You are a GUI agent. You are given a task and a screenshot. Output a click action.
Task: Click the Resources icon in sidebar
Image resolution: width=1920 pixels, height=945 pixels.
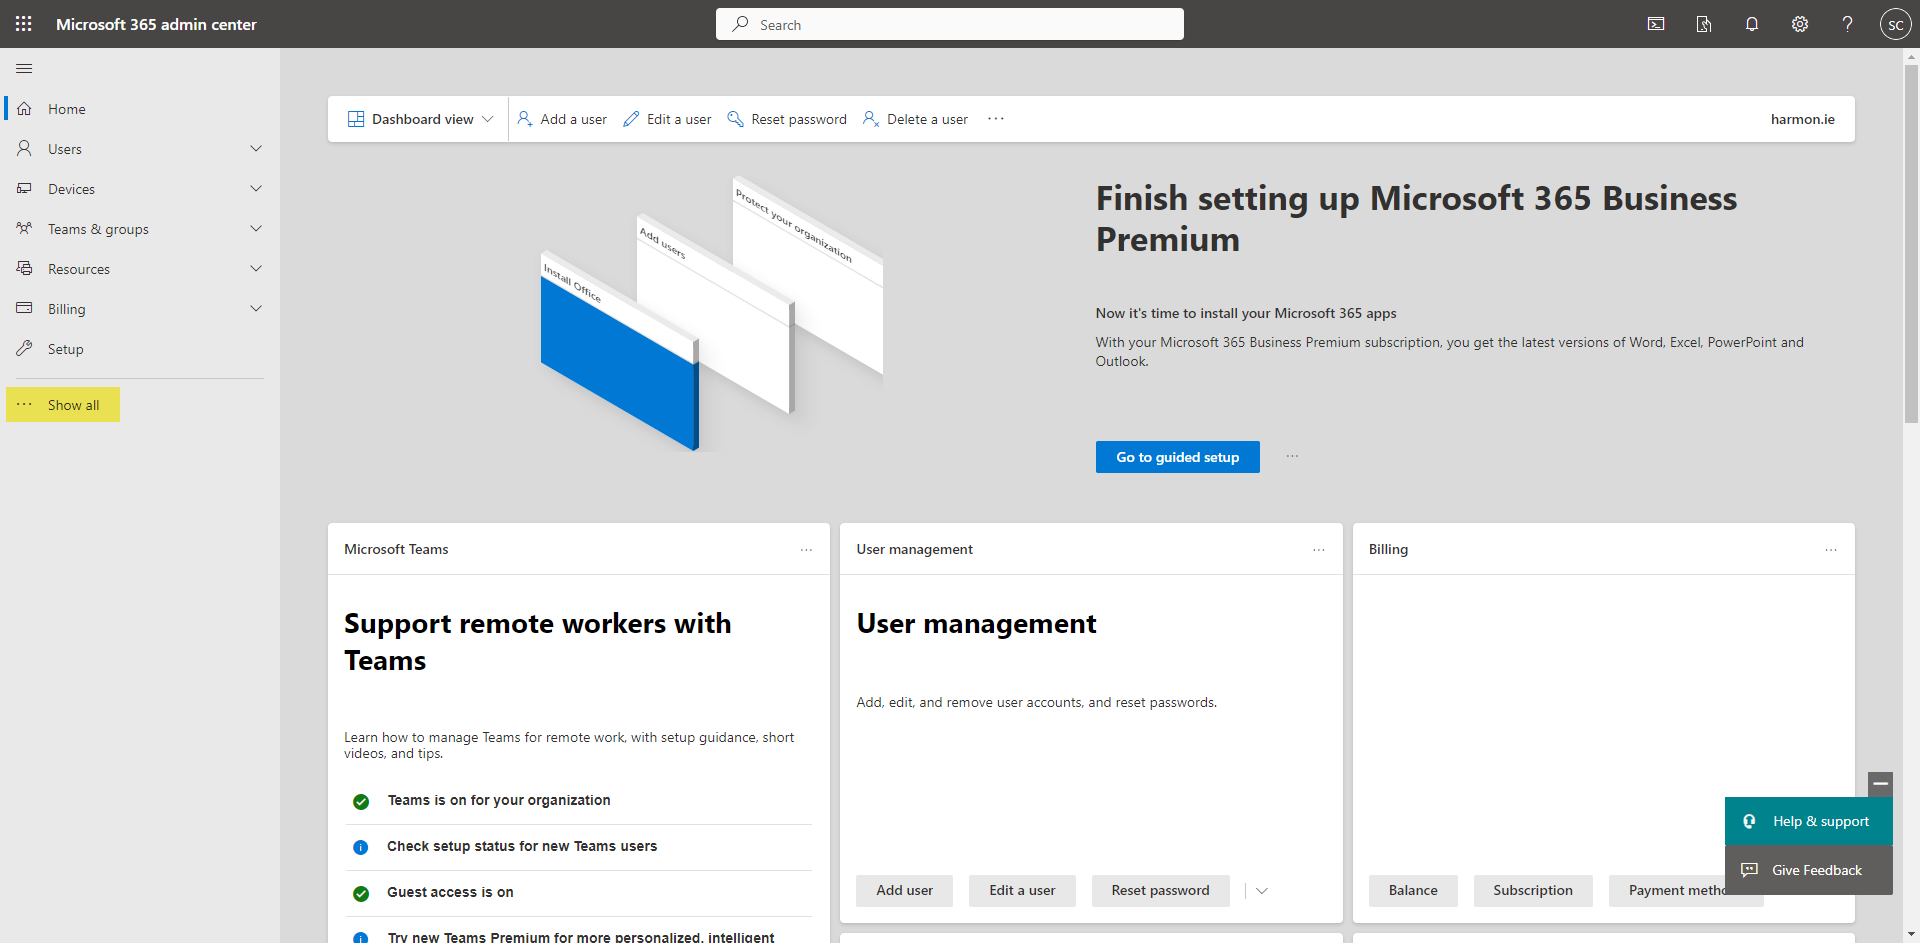click(x=24, y=268)
